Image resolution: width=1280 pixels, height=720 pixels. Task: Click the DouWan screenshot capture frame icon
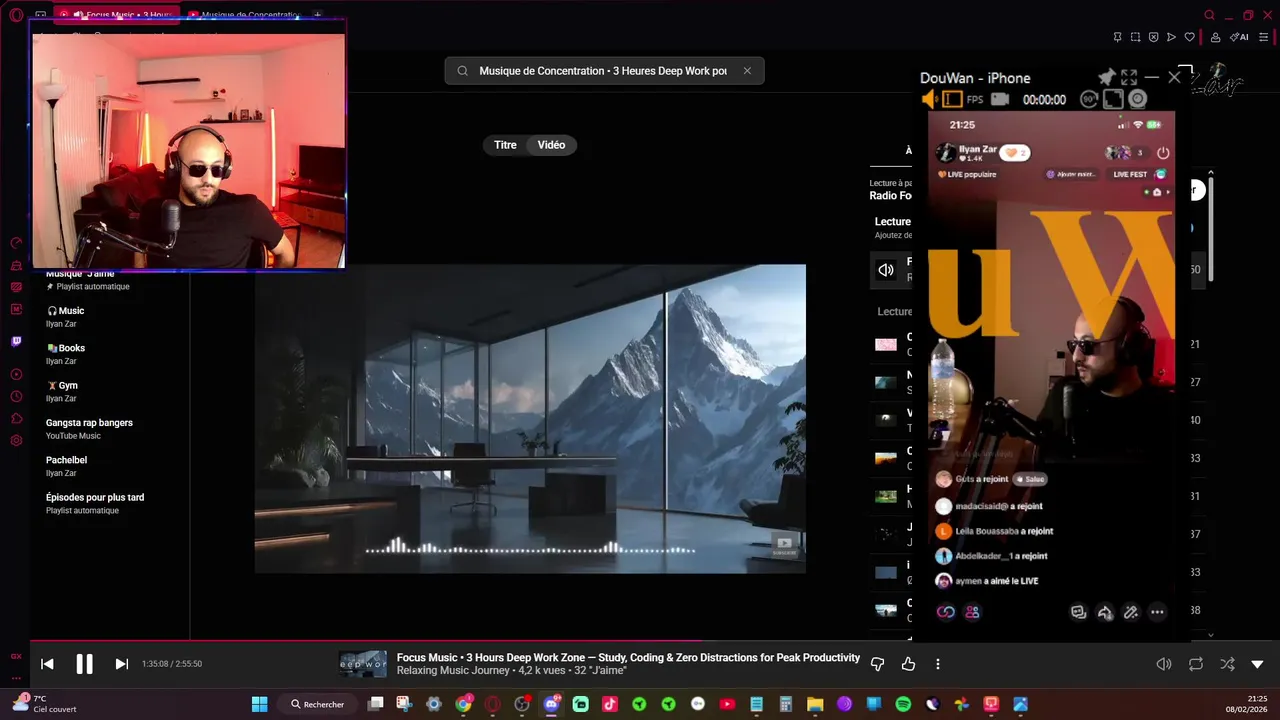1112,99
